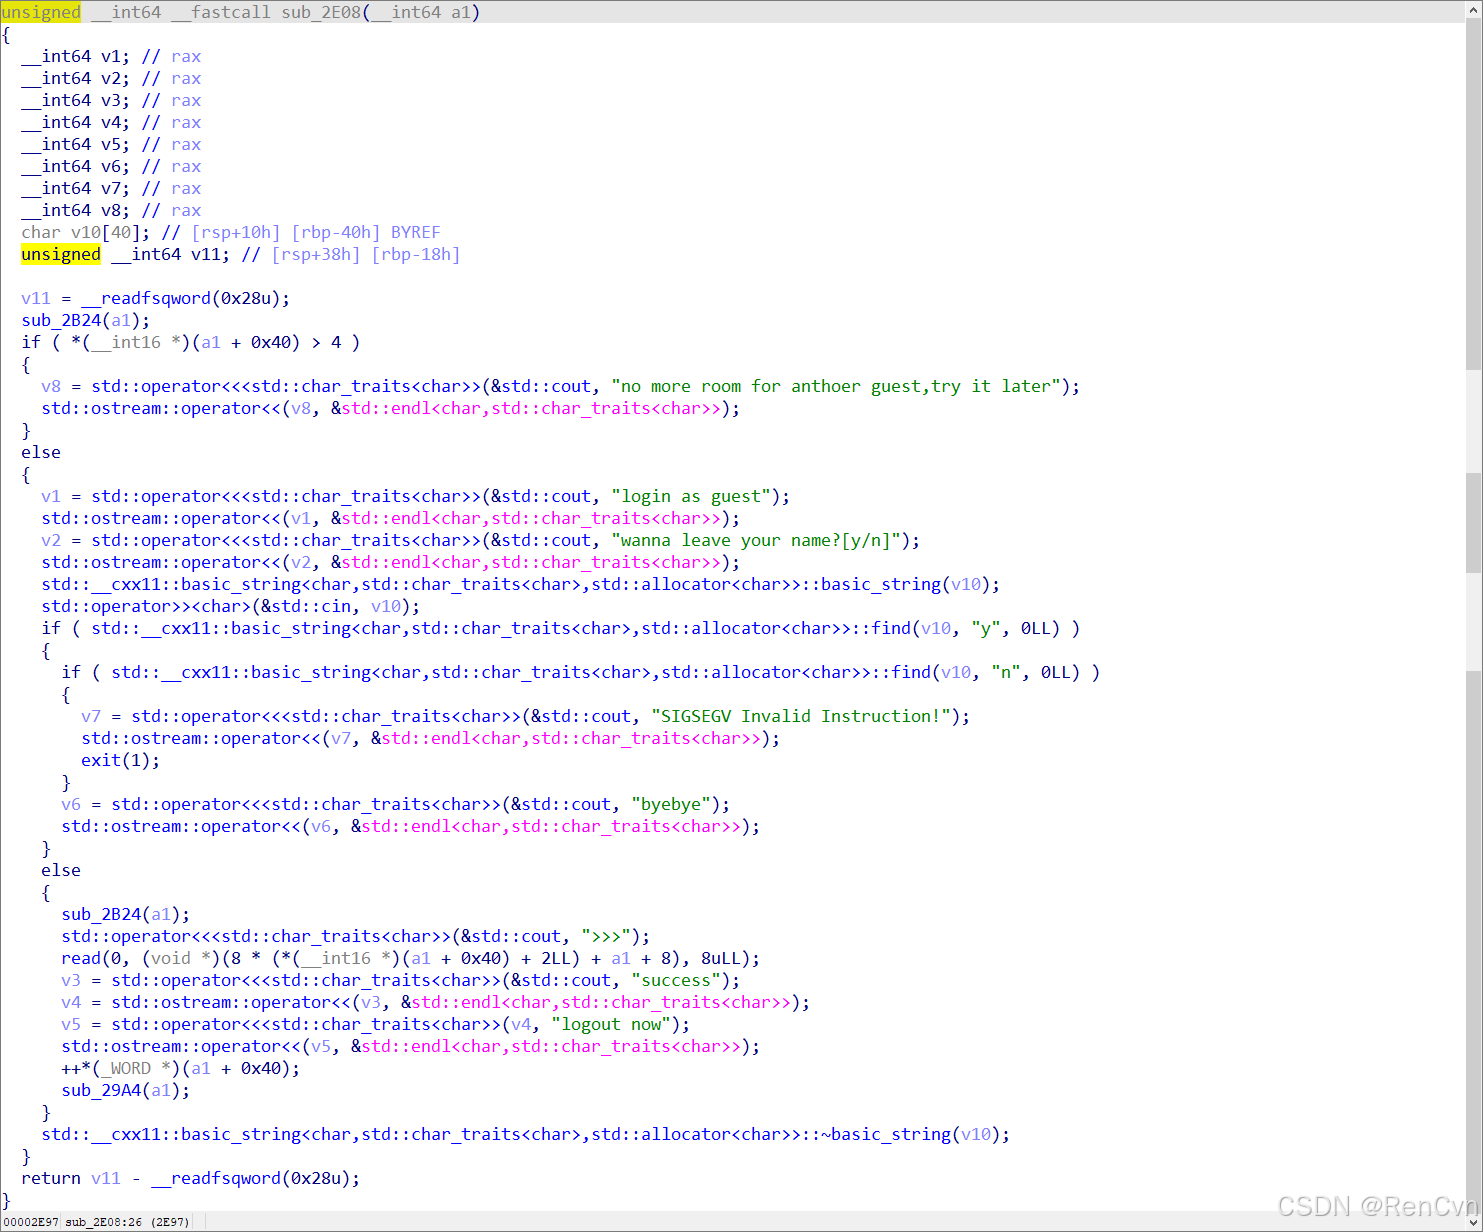
Task: Click v4 in the 'v4 = std::ostream::operator<<' assignment
Action: click(x=71, y=1002)
